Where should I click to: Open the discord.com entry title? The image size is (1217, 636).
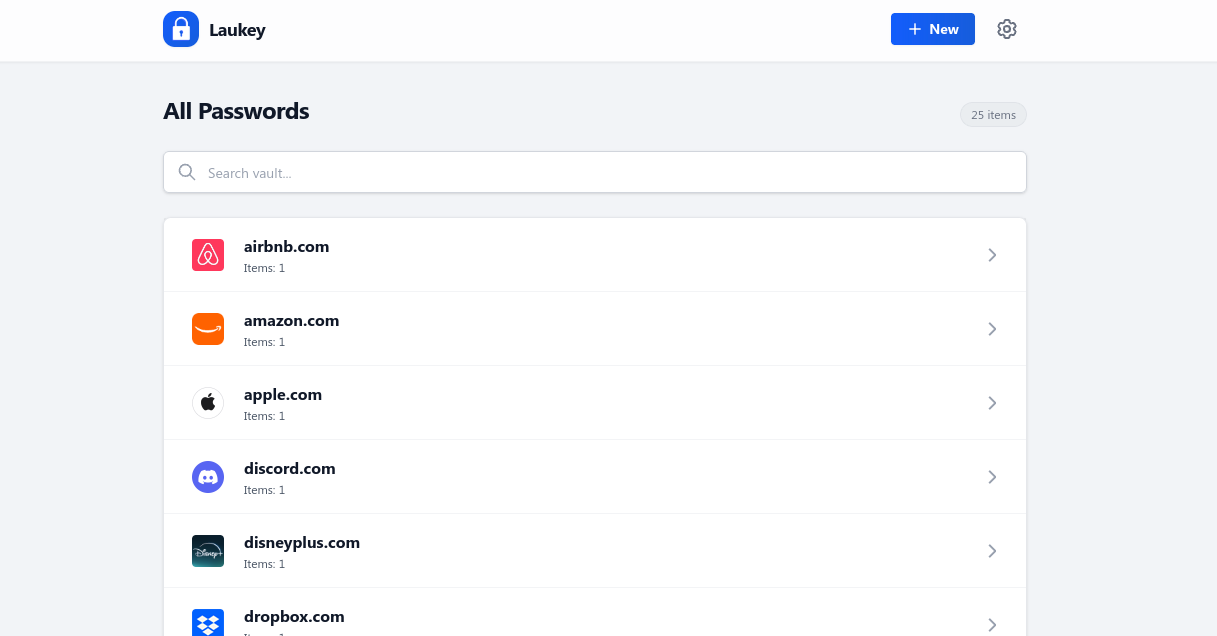(290, 469)
